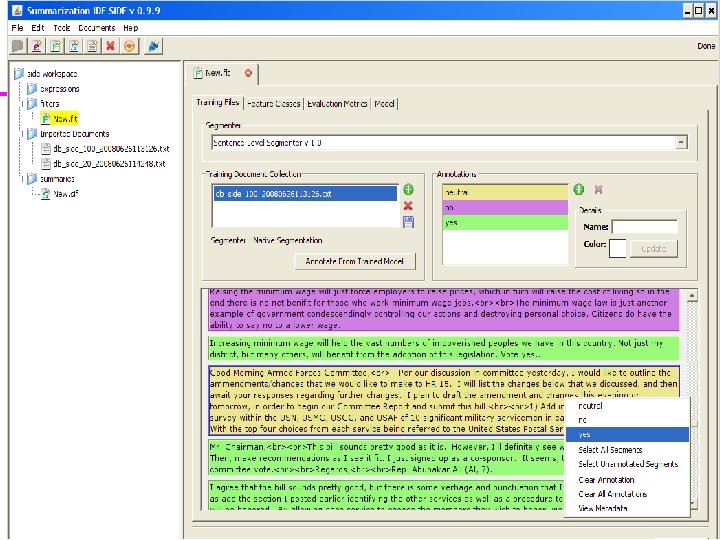Collapse the filters folder node
Image resolution: width=720 pixels, height=540 pixels.
(x=22, y=104)
